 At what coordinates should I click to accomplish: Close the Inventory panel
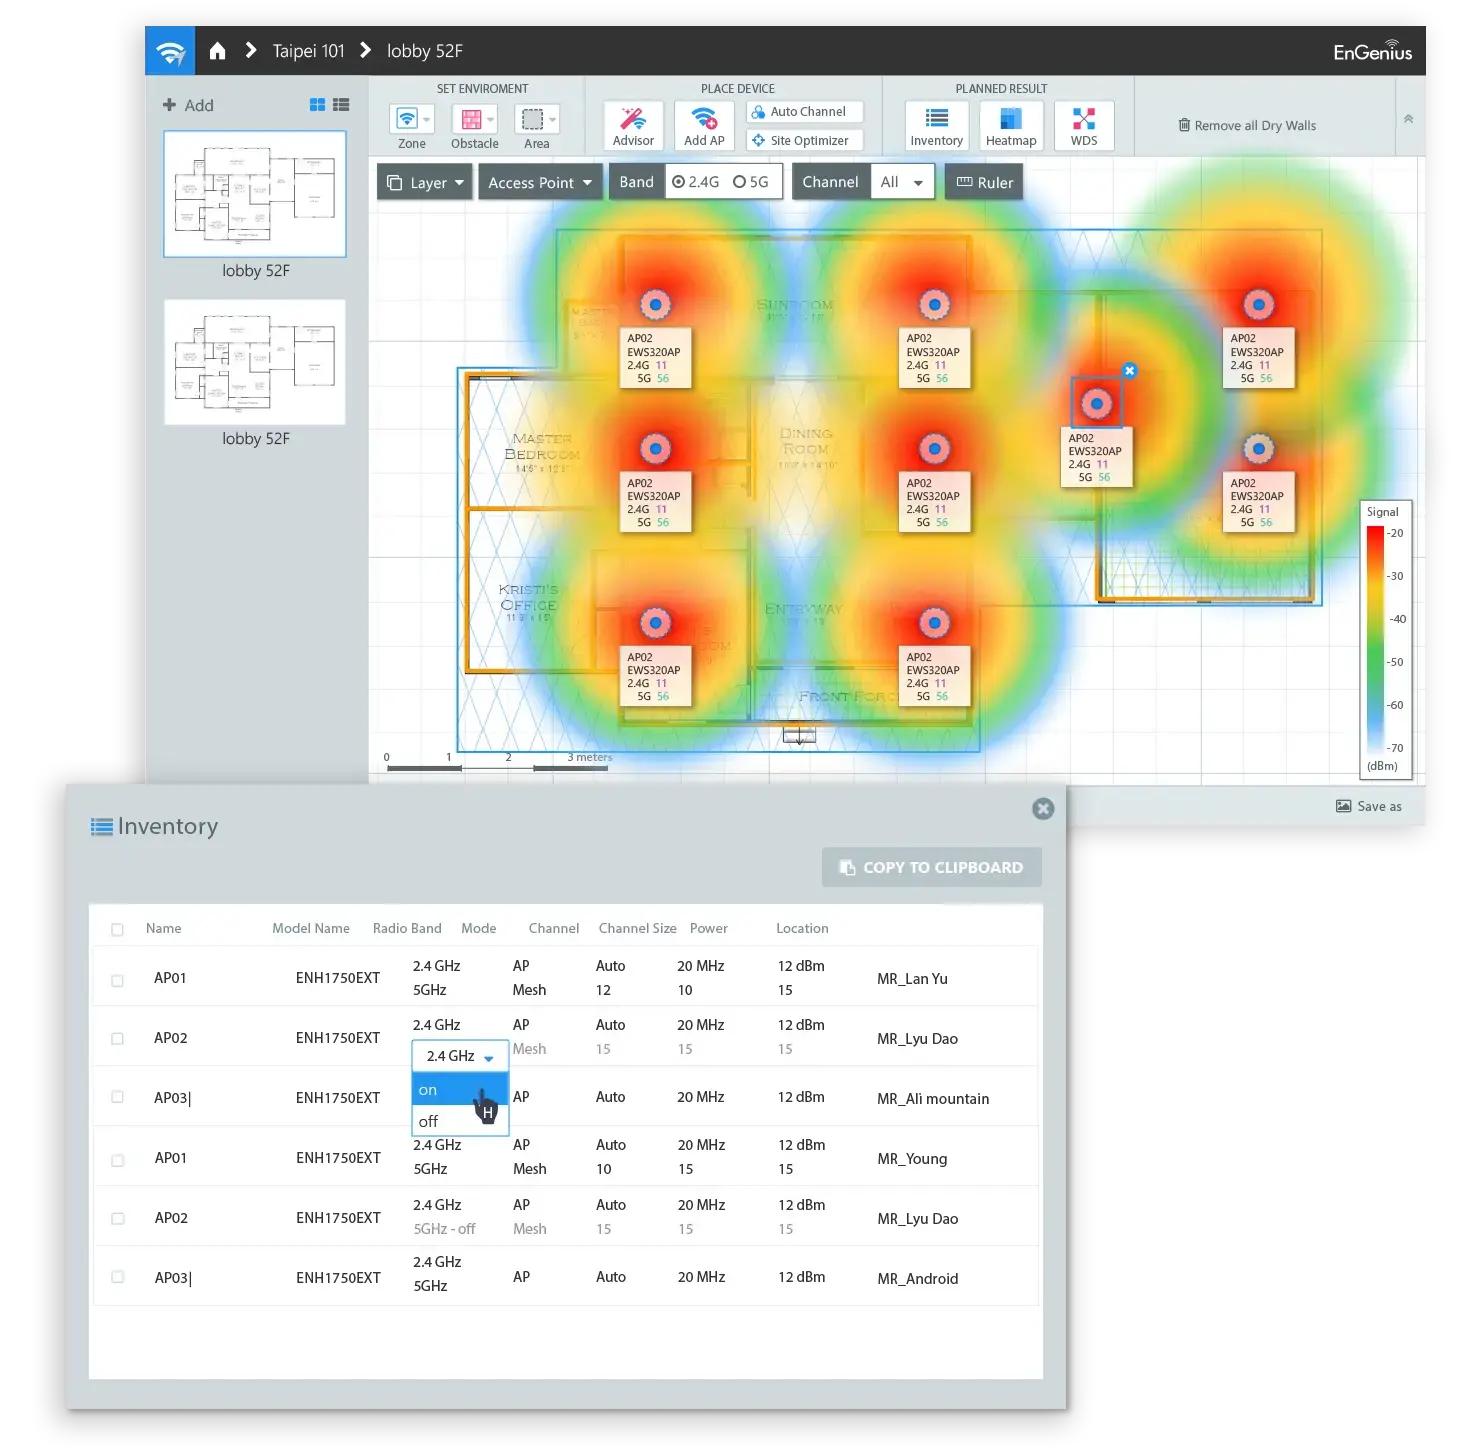pyautogui.click(x=1043, y=809)
